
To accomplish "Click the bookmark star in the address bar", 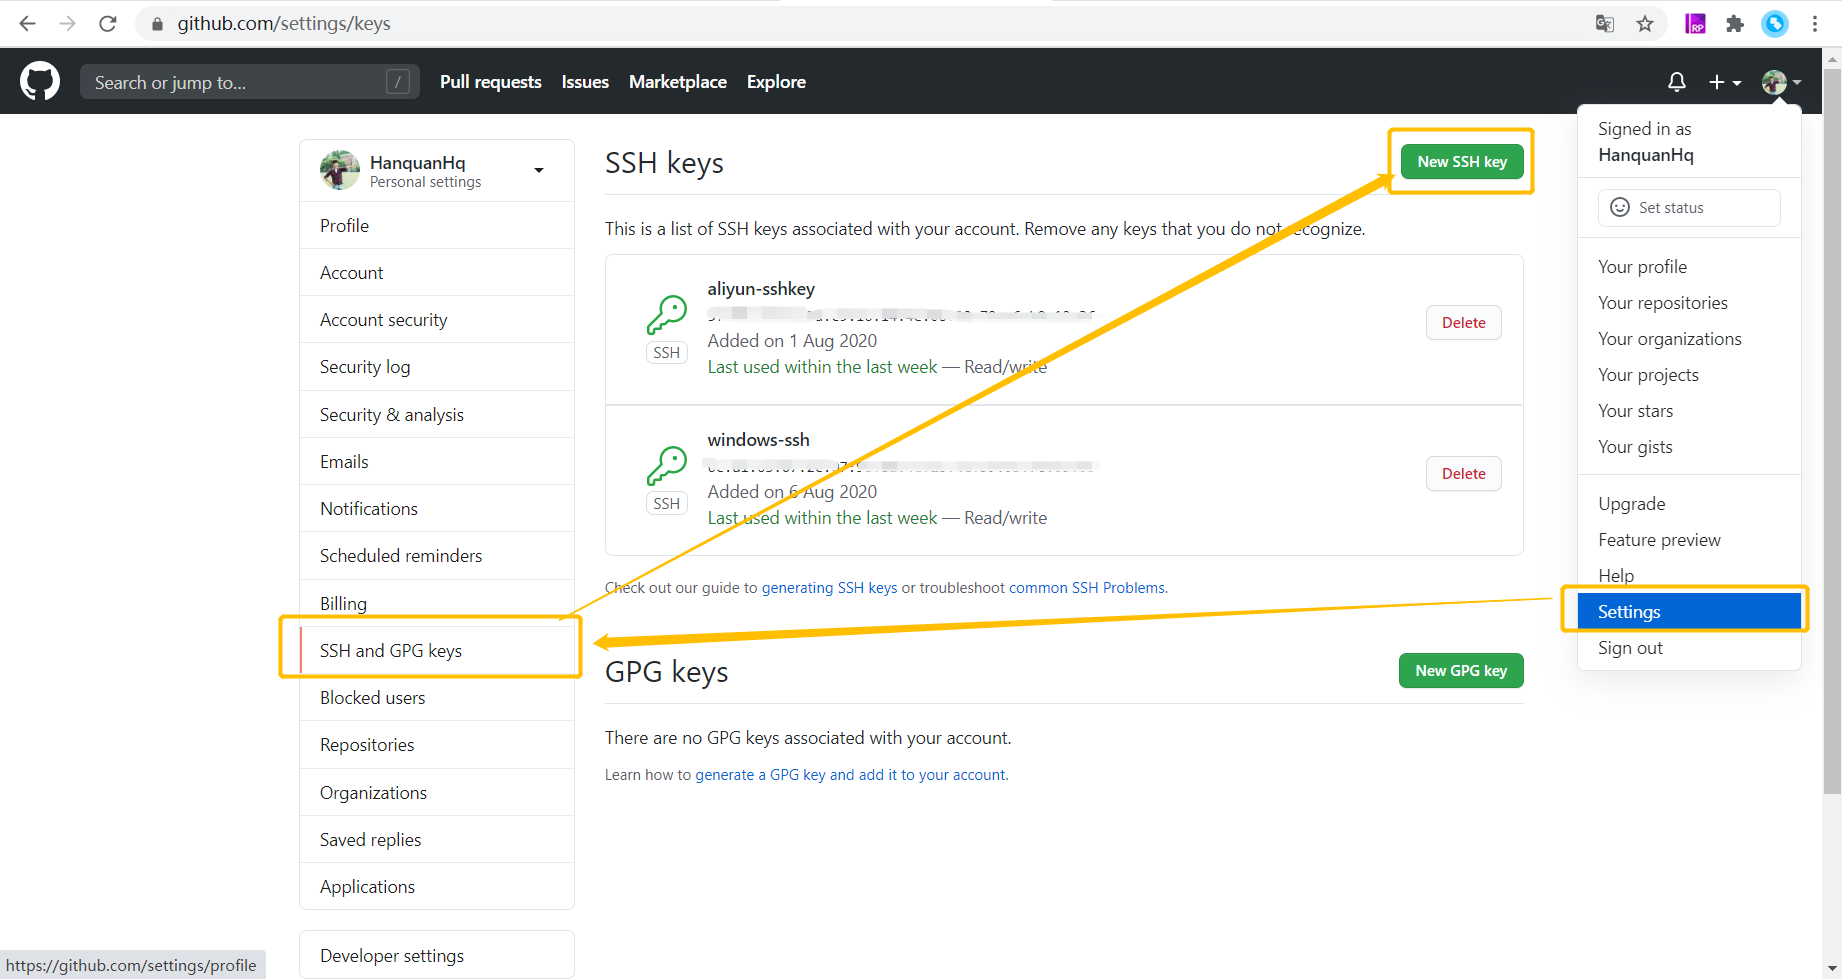I will coord(1645,23).
